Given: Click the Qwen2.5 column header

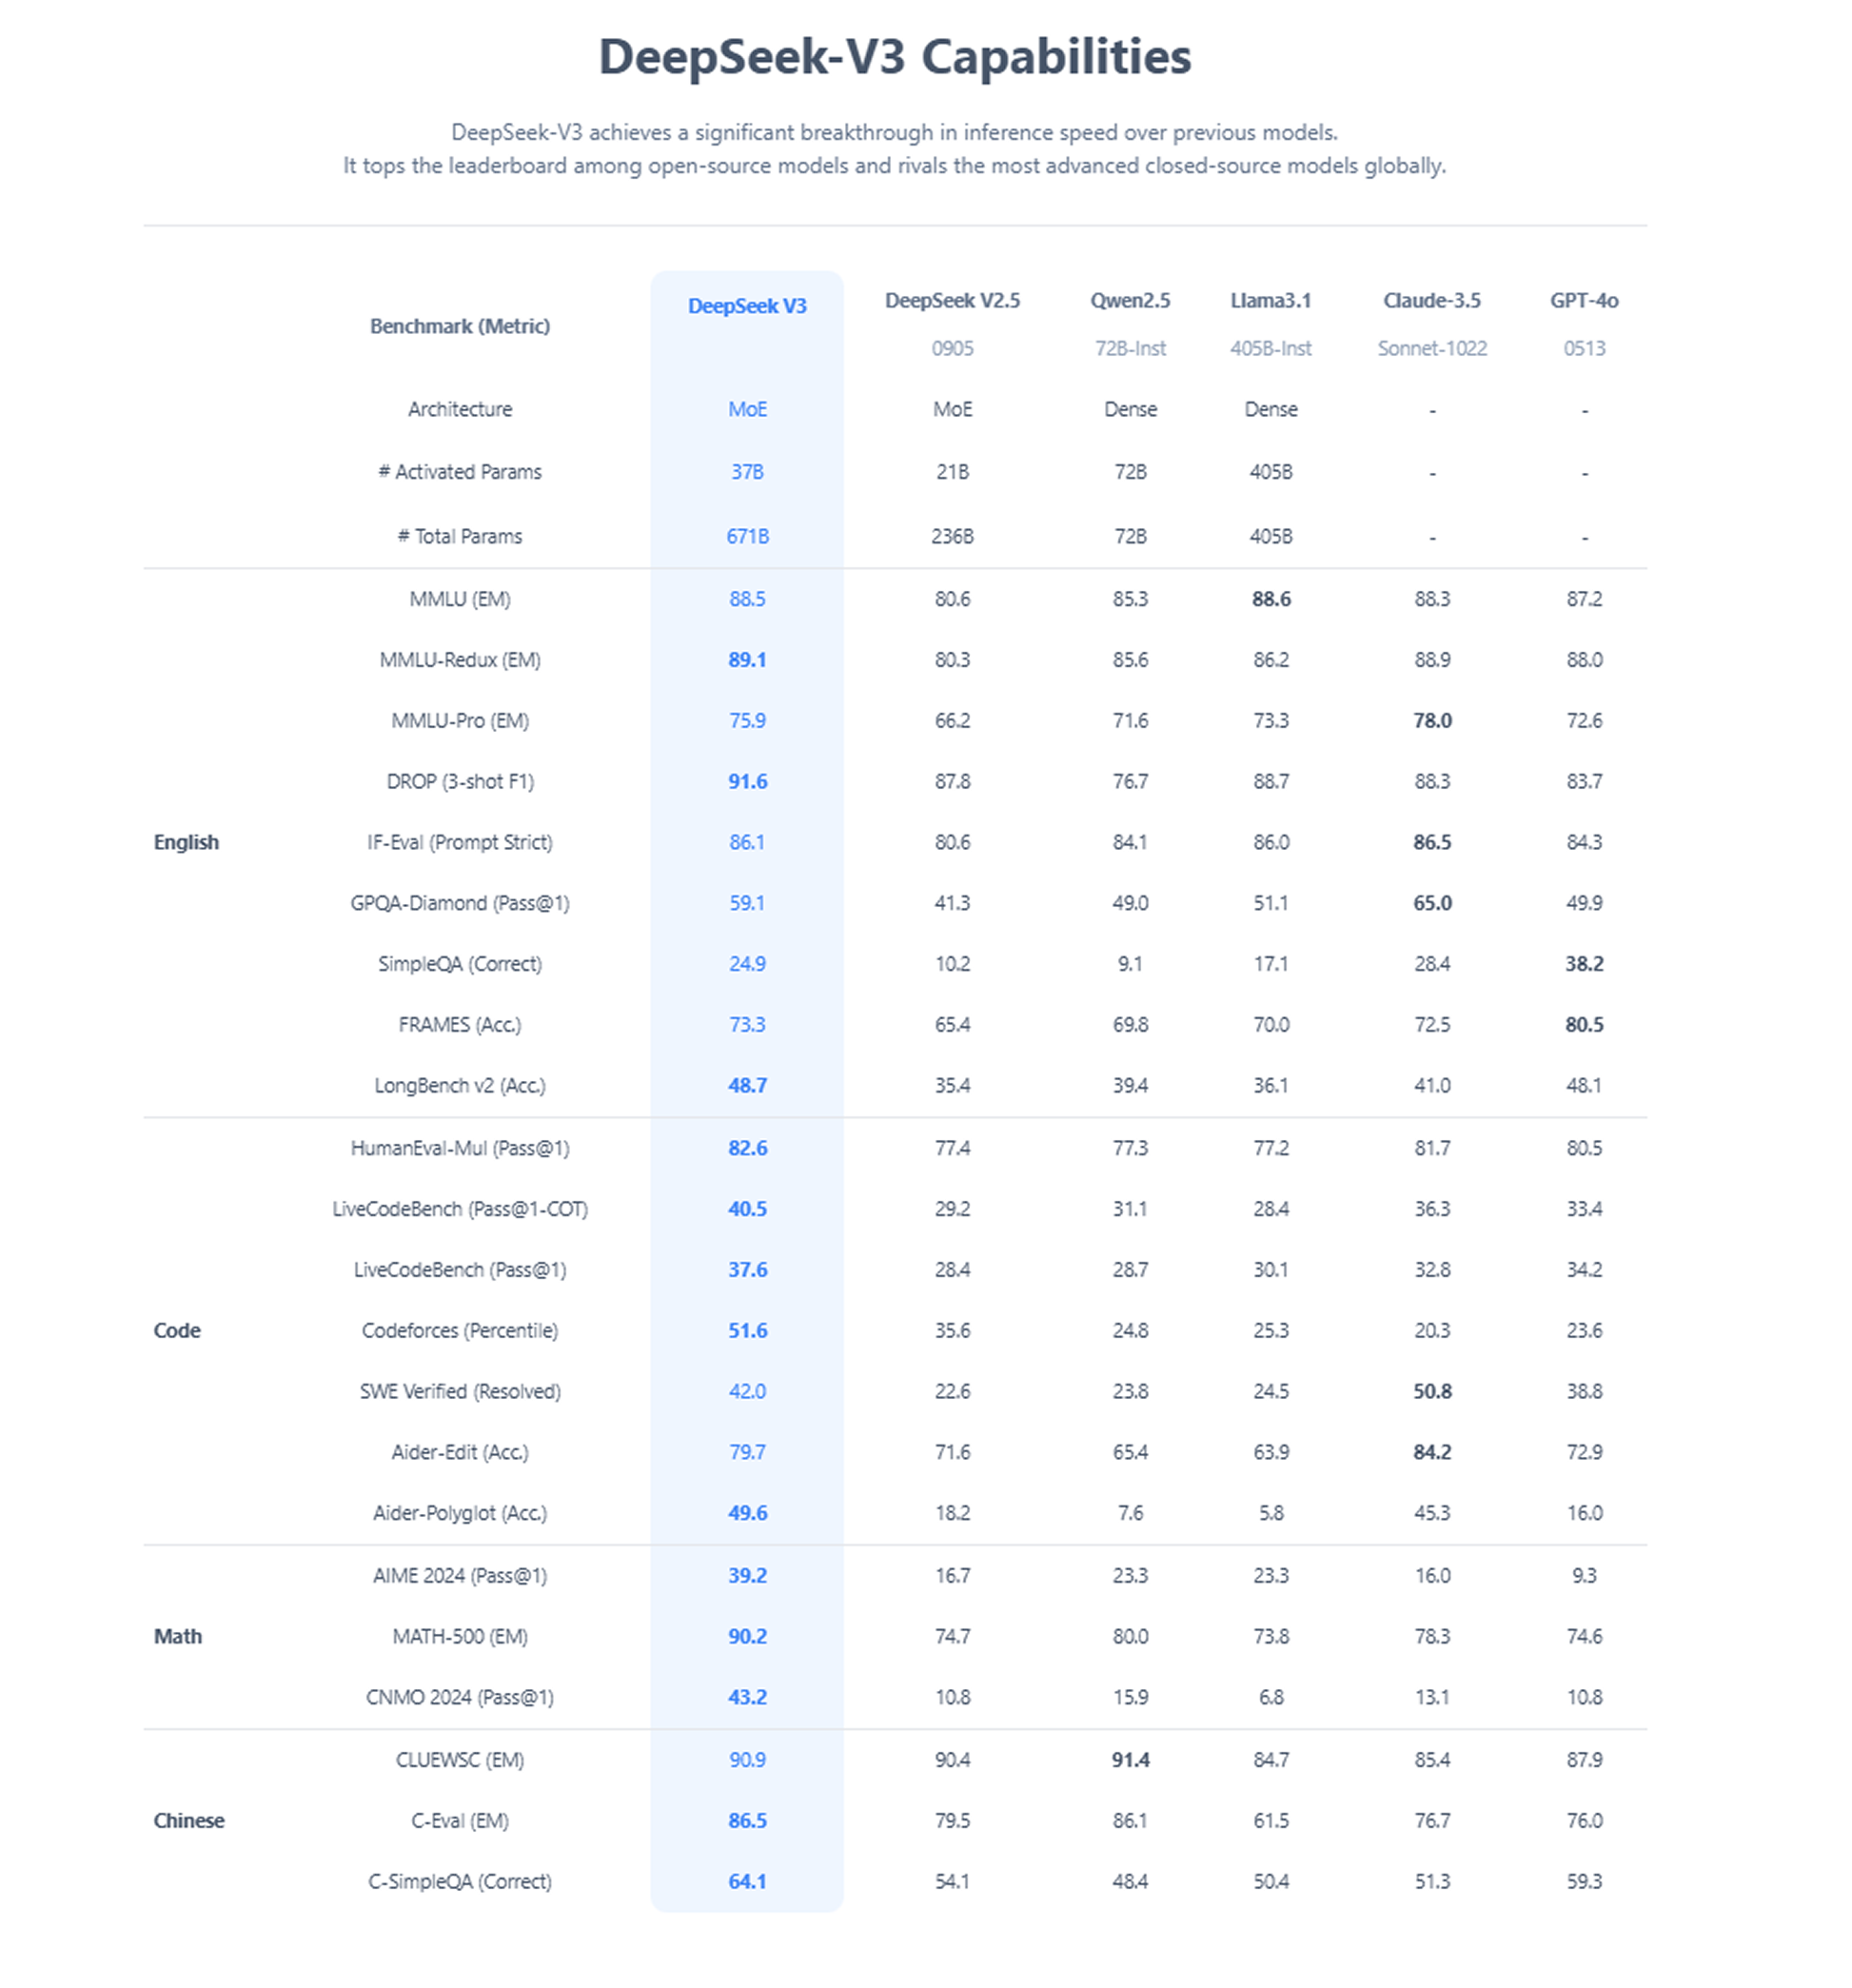Looking at the screenshot, I should pos(1130,300).
